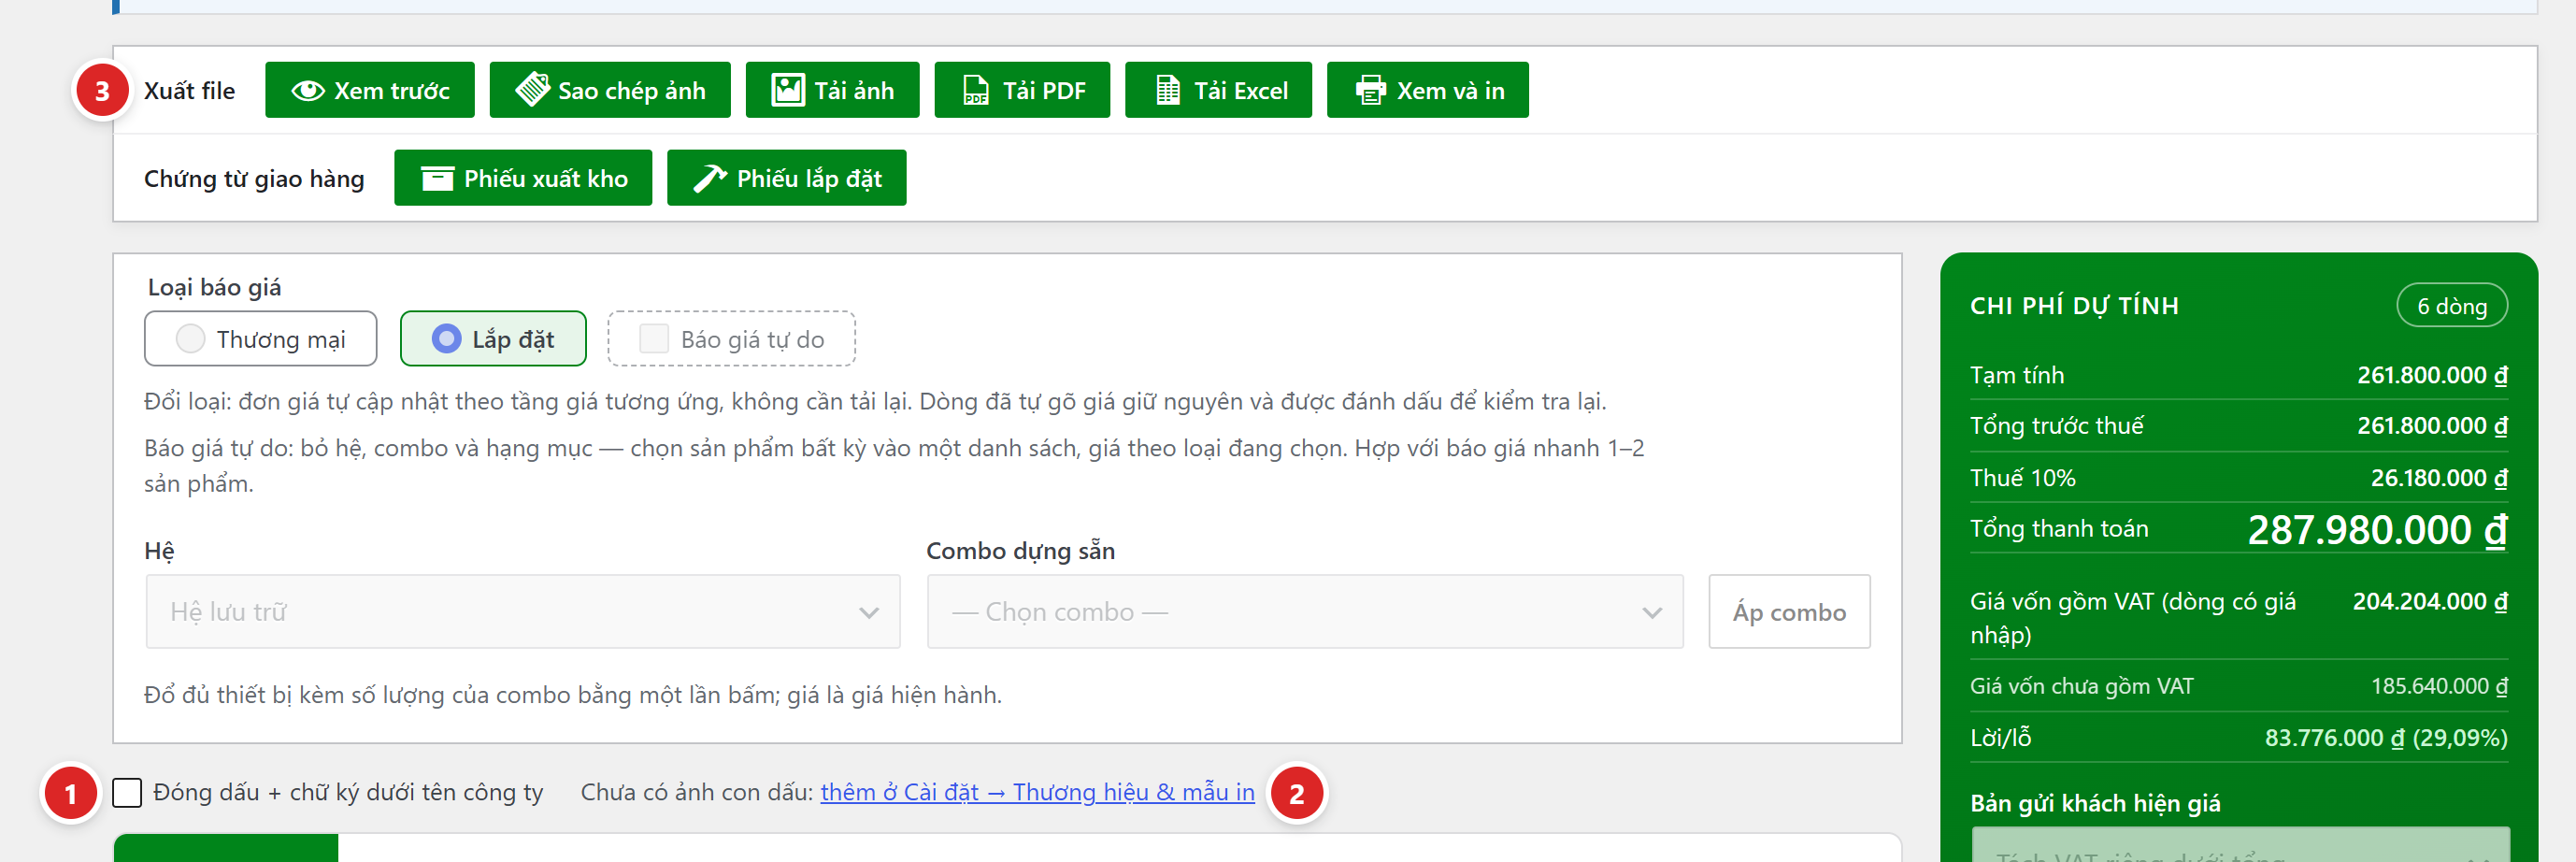Open the Cài đặt → Thương hiệu & mẫu in link
The image size is (2576, 862).
click(1037, 793)
